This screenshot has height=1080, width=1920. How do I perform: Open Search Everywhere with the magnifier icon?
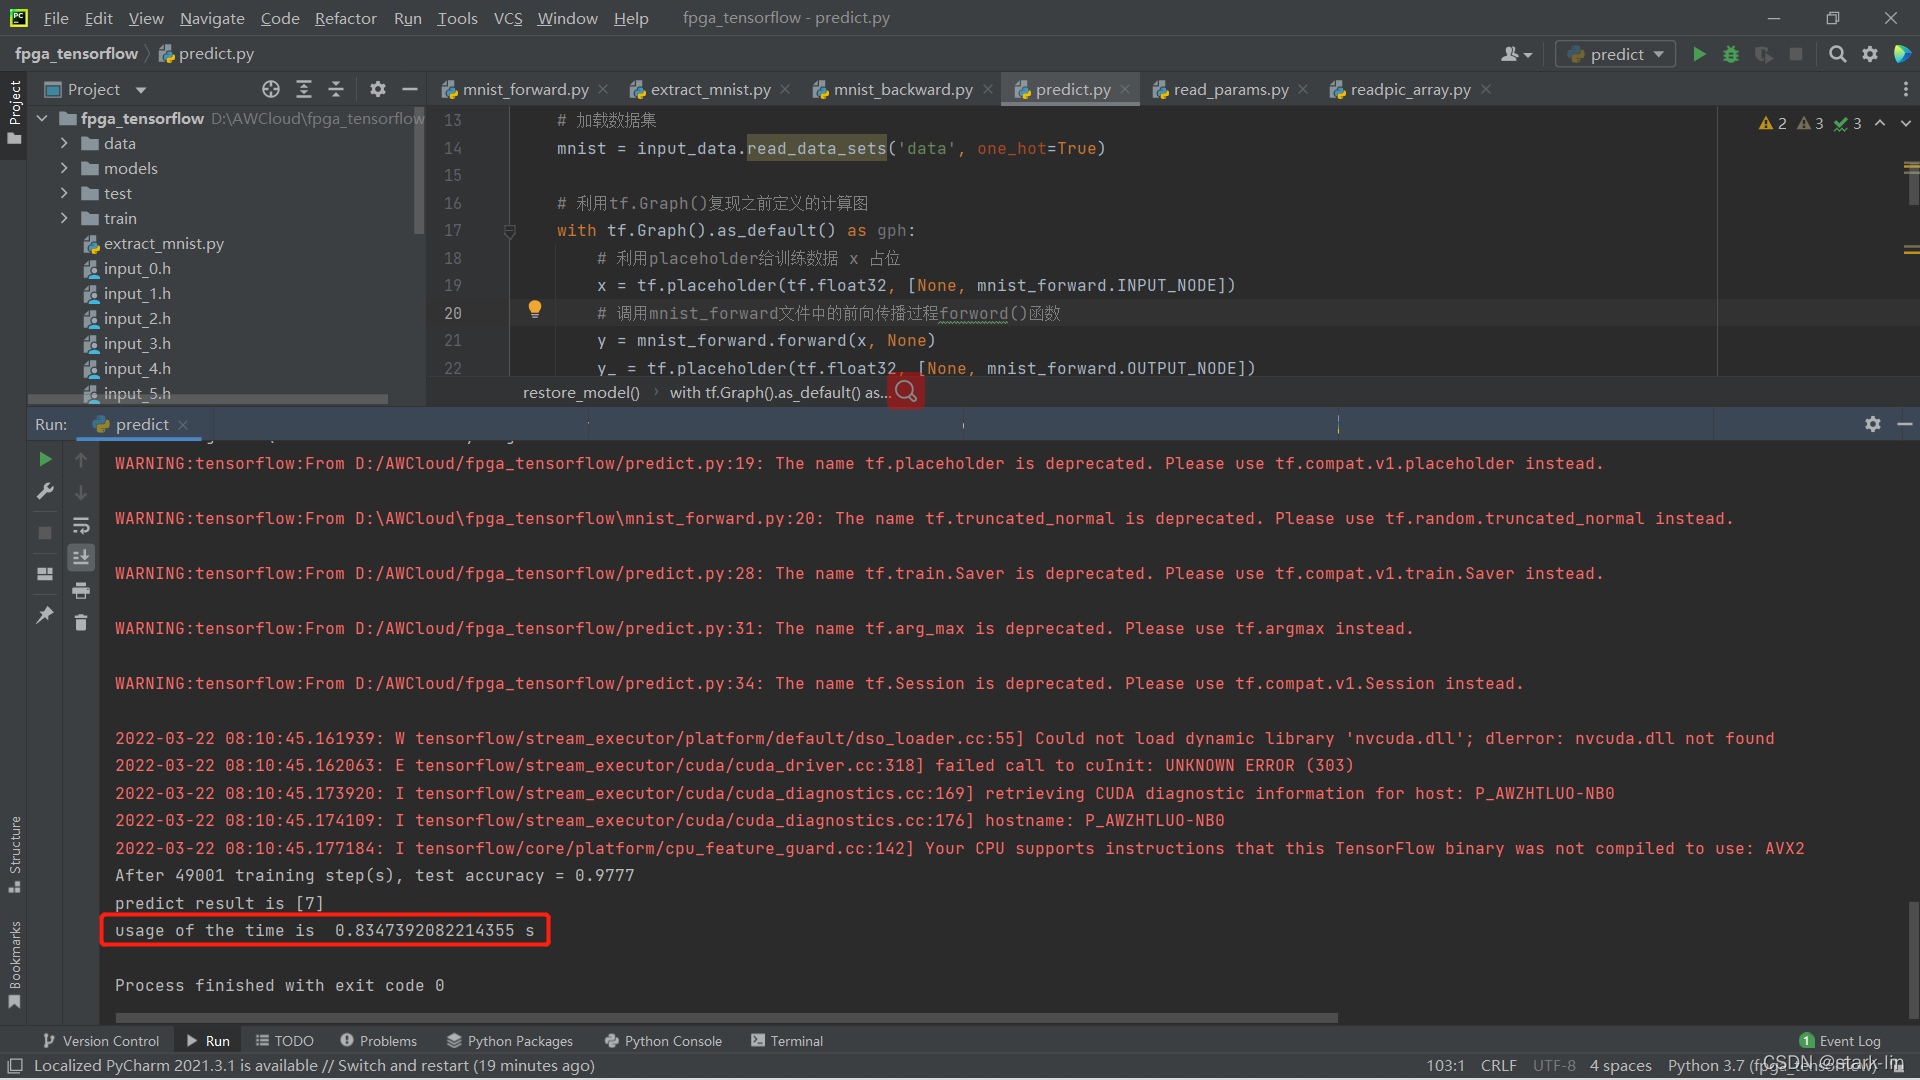click(1837, 54)
